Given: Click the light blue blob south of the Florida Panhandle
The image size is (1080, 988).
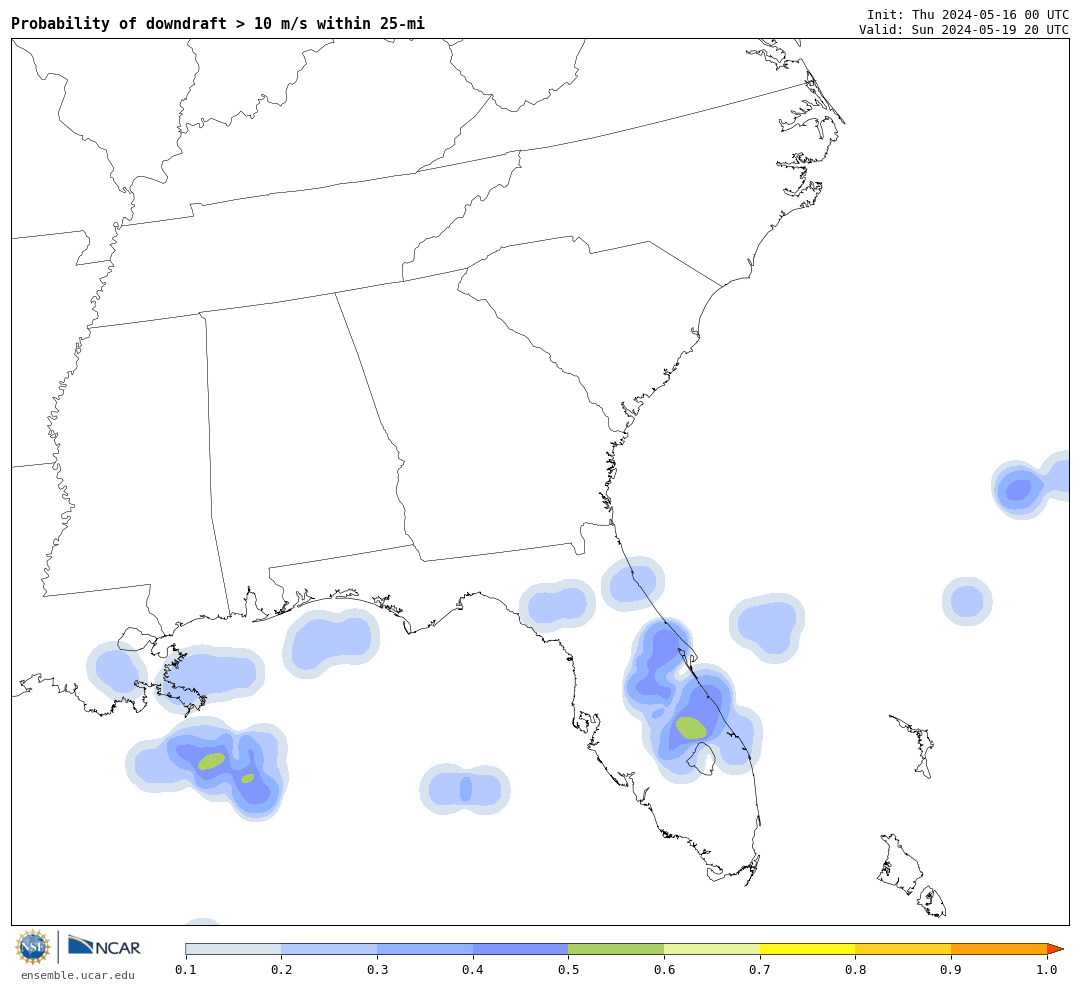Looking at the screenshot, I should [331, 643].
